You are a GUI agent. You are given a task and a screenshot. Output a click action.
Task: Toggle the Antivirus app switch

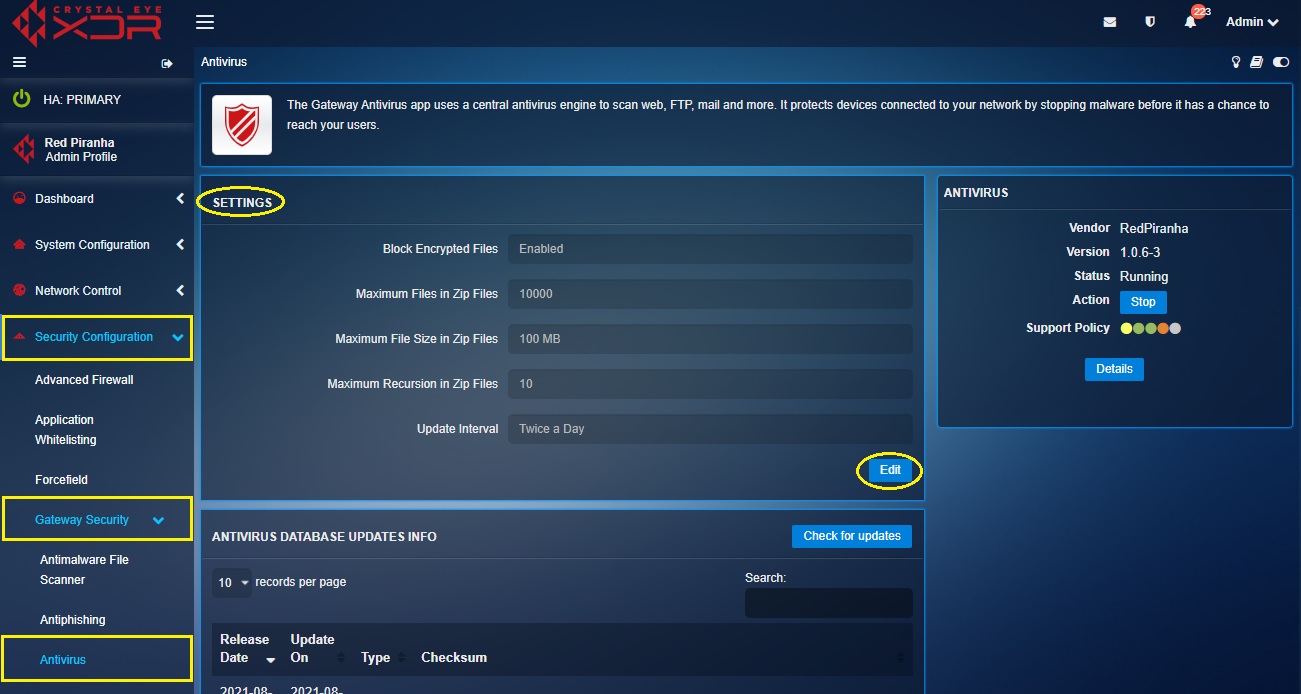pos(1281,62)
